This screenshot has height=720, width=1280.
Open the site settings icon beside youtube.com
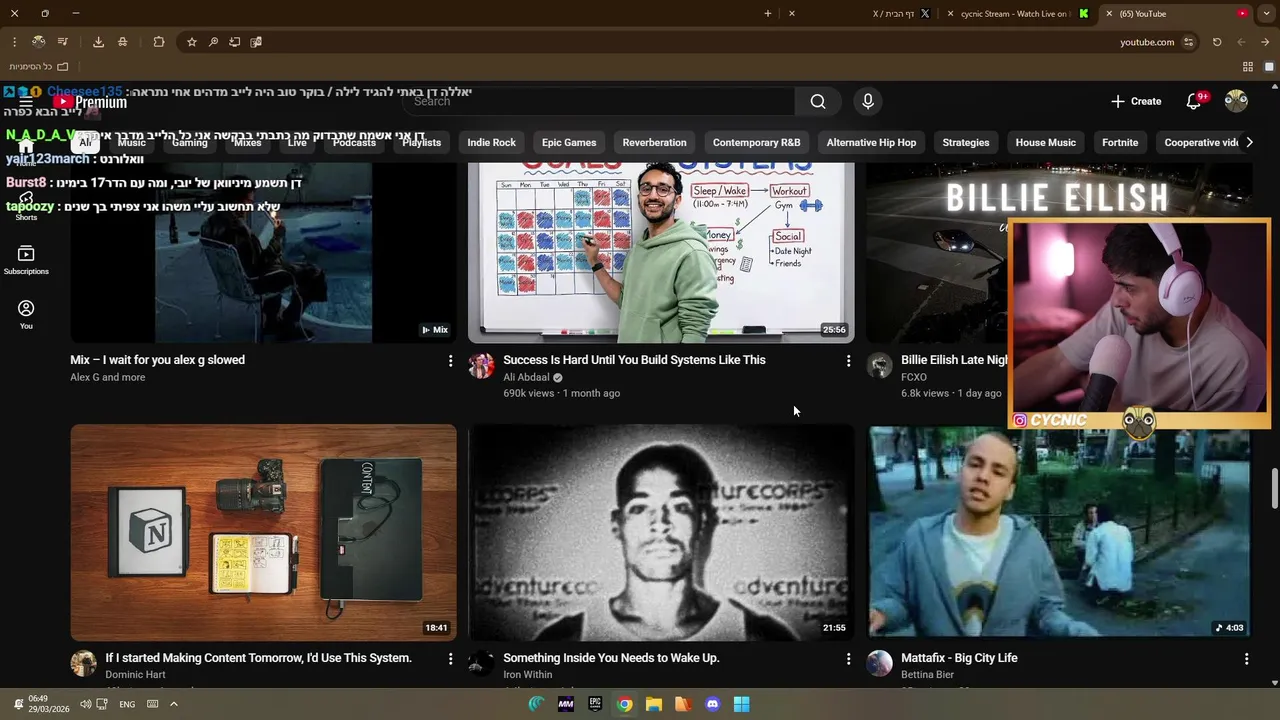1188,42
